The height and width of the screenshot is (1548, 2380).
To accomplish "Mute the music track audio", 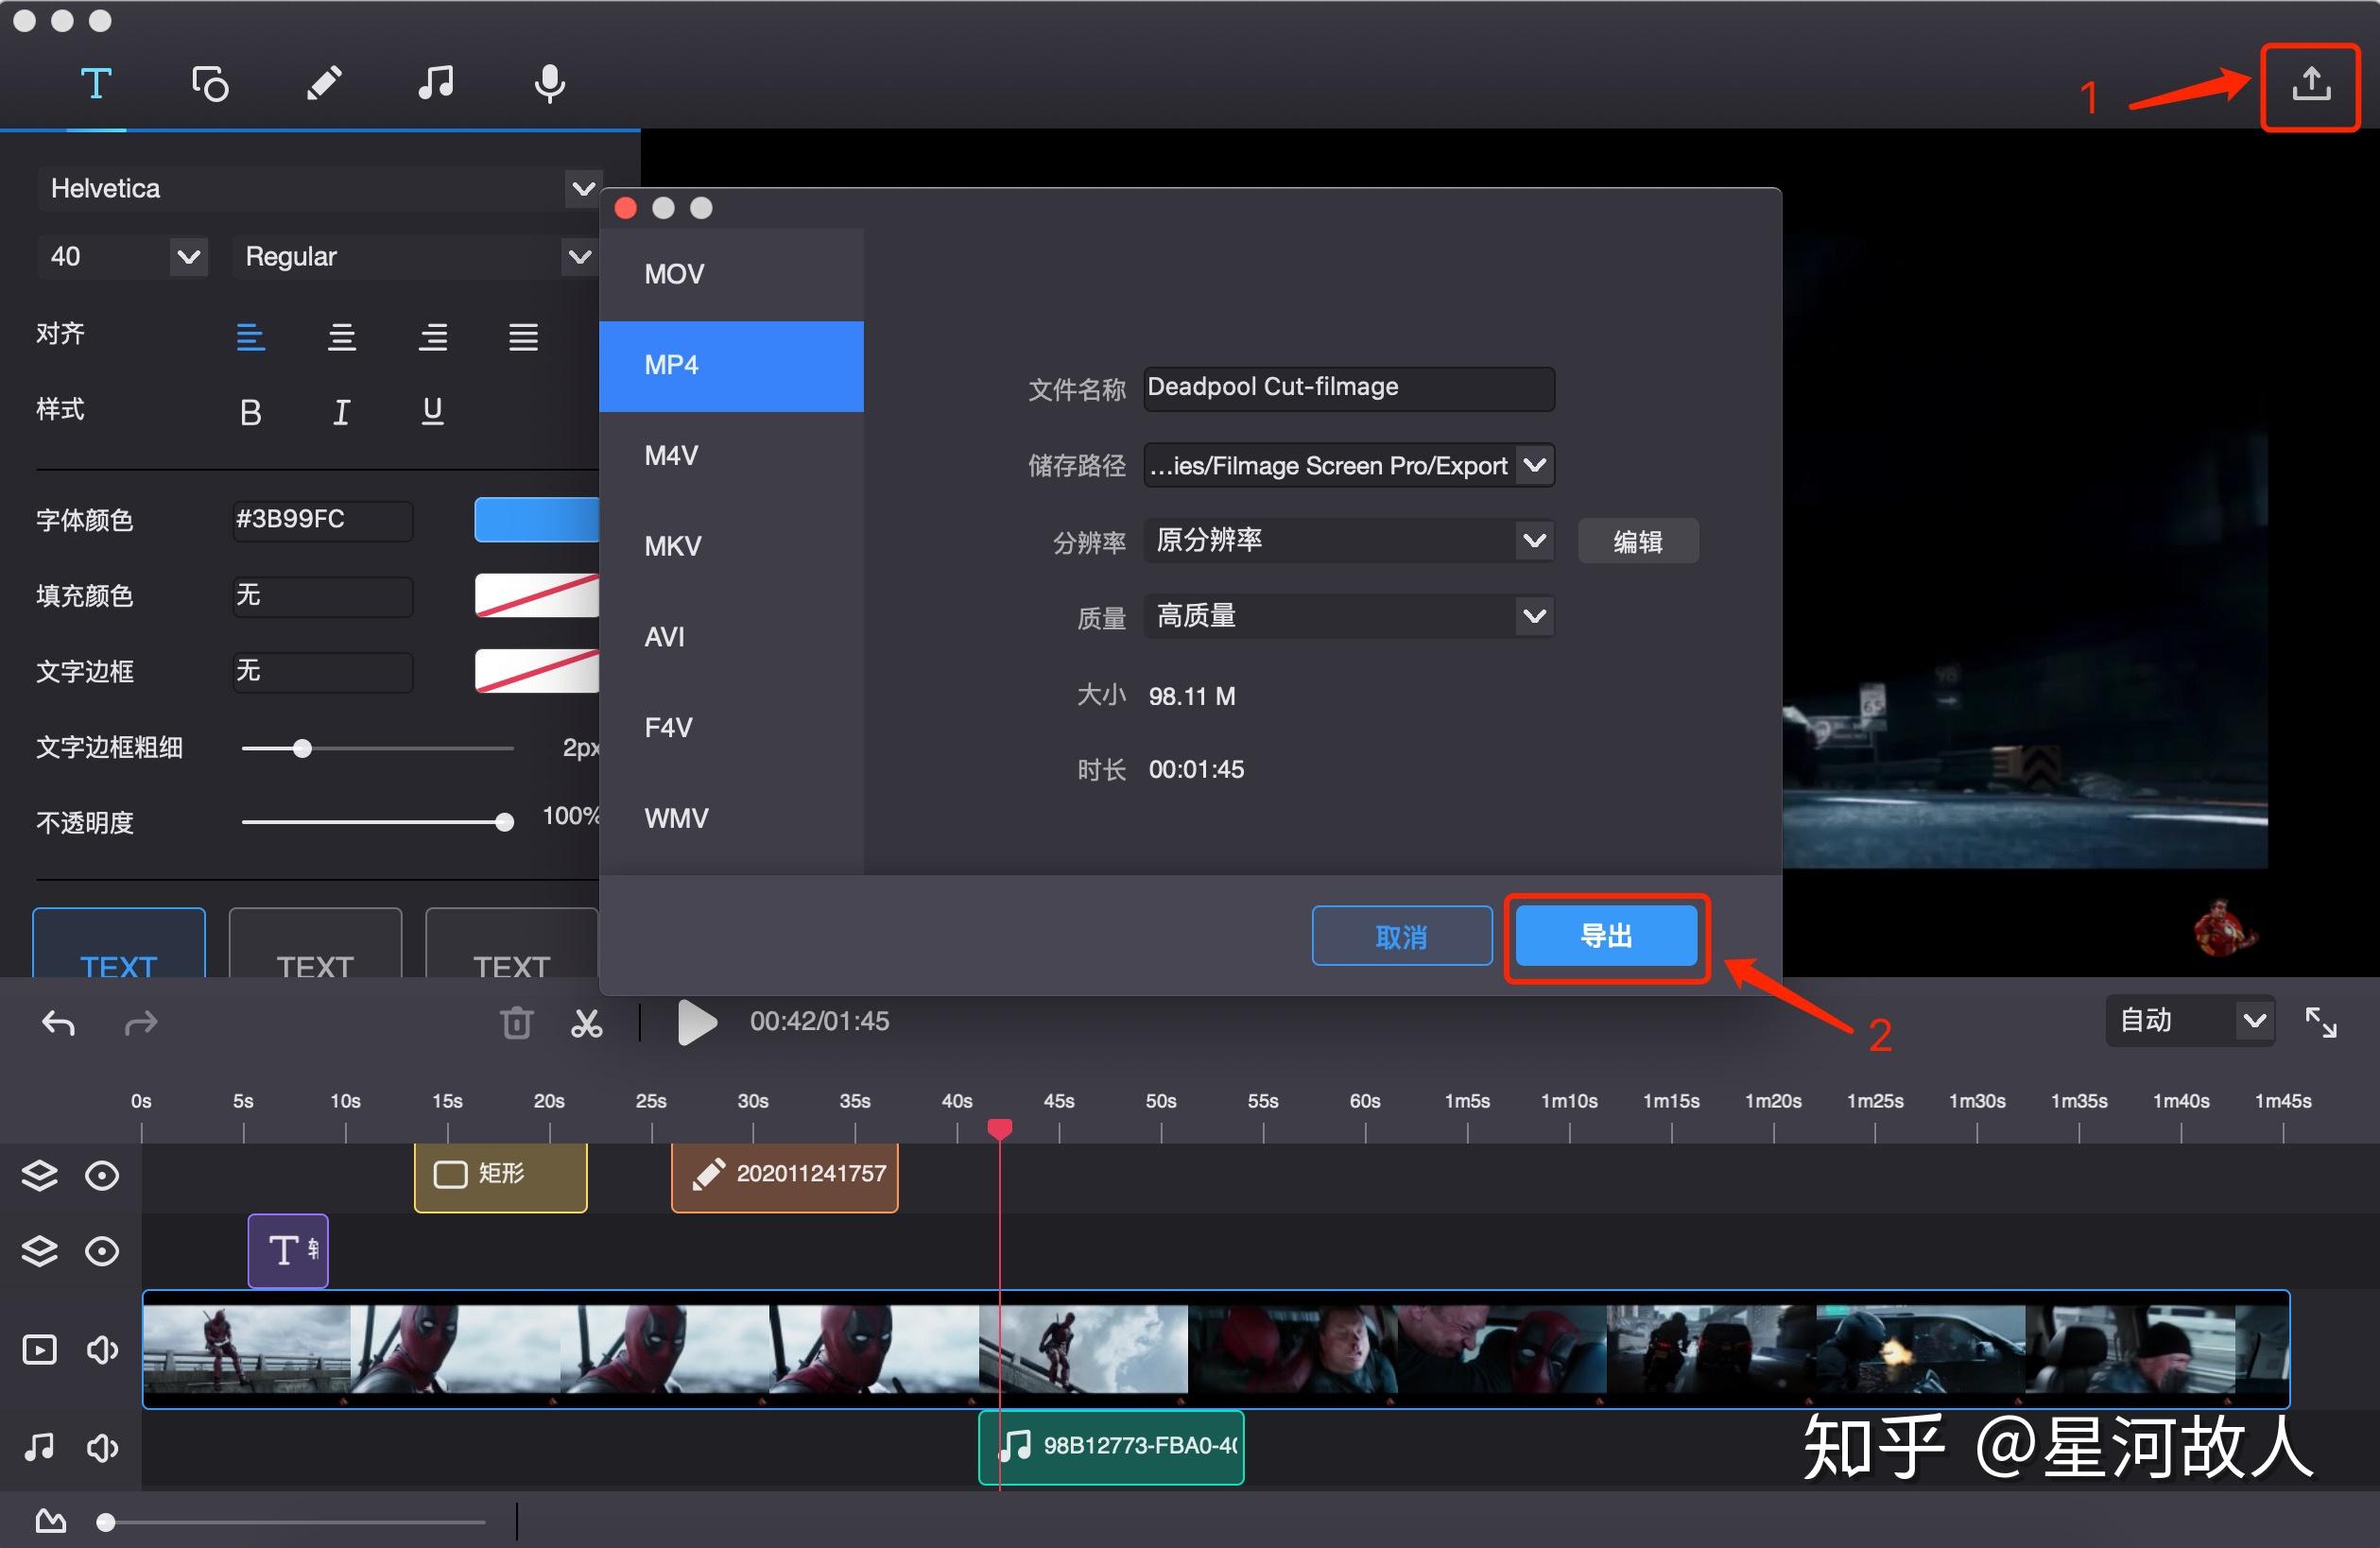I will coord(102,1448).
